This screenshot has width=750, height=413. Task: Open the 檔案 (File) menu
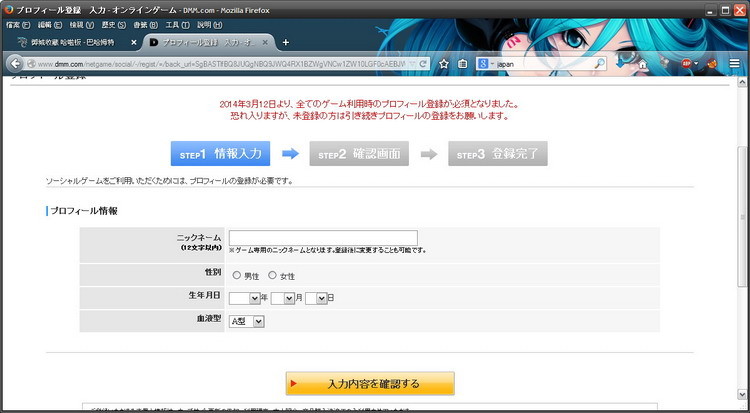[18, 25]
